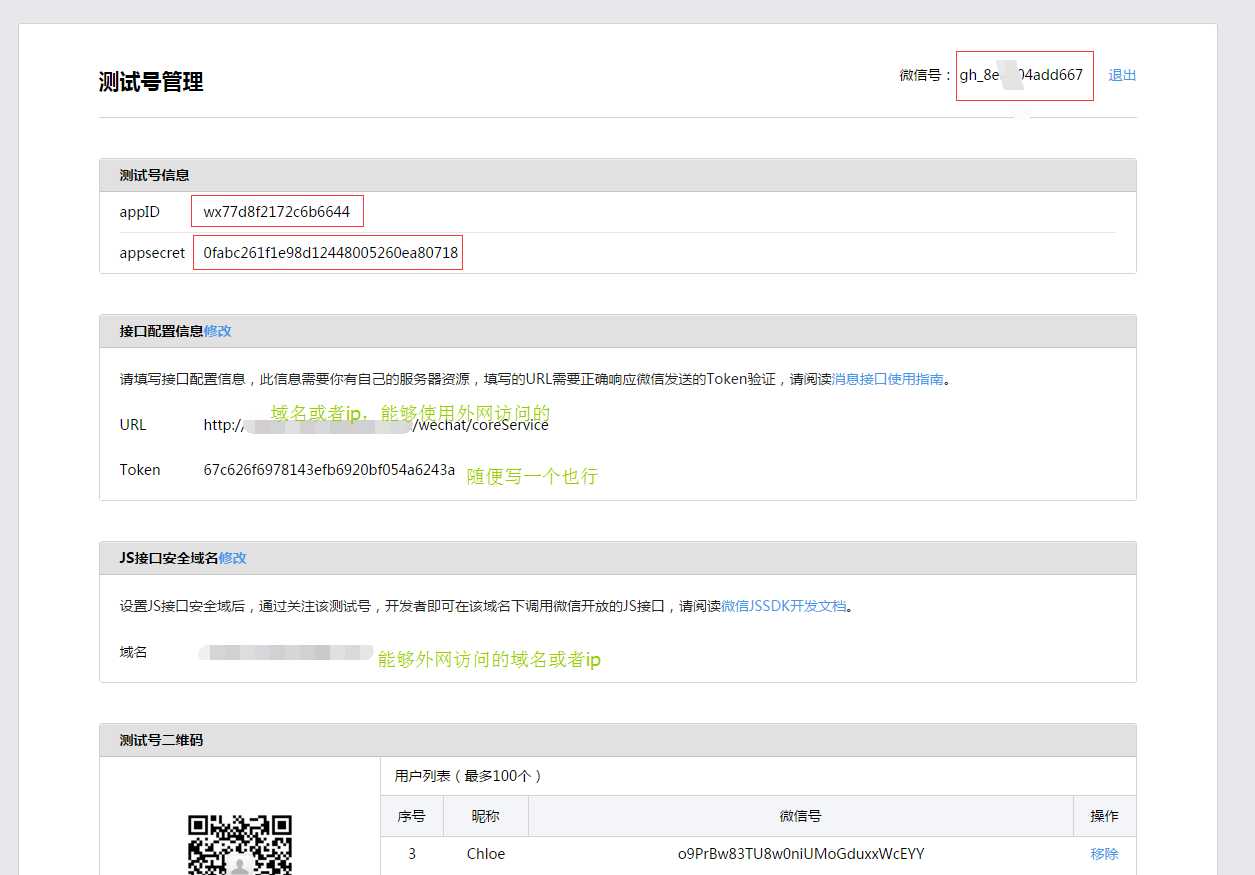
Task: Click the 微信号 column header in user table
Action: 801,816
